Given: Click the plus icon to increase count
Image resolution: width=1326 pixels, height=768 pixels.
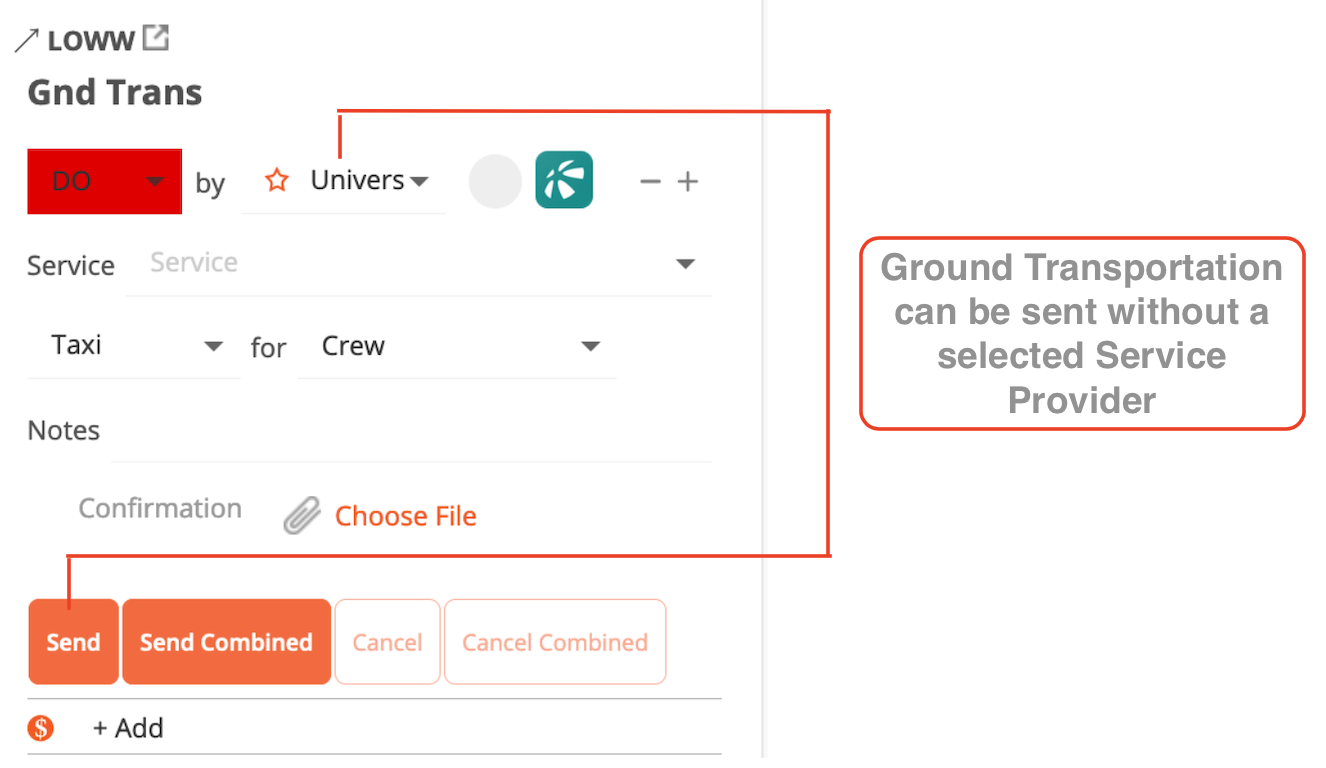Looking at the screenshot, I should pos(688,181).
